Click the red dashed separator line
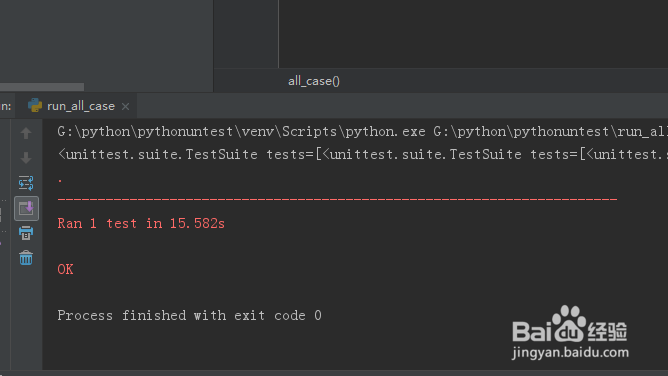Screen dimensions: 668x376 click(337, 199)
